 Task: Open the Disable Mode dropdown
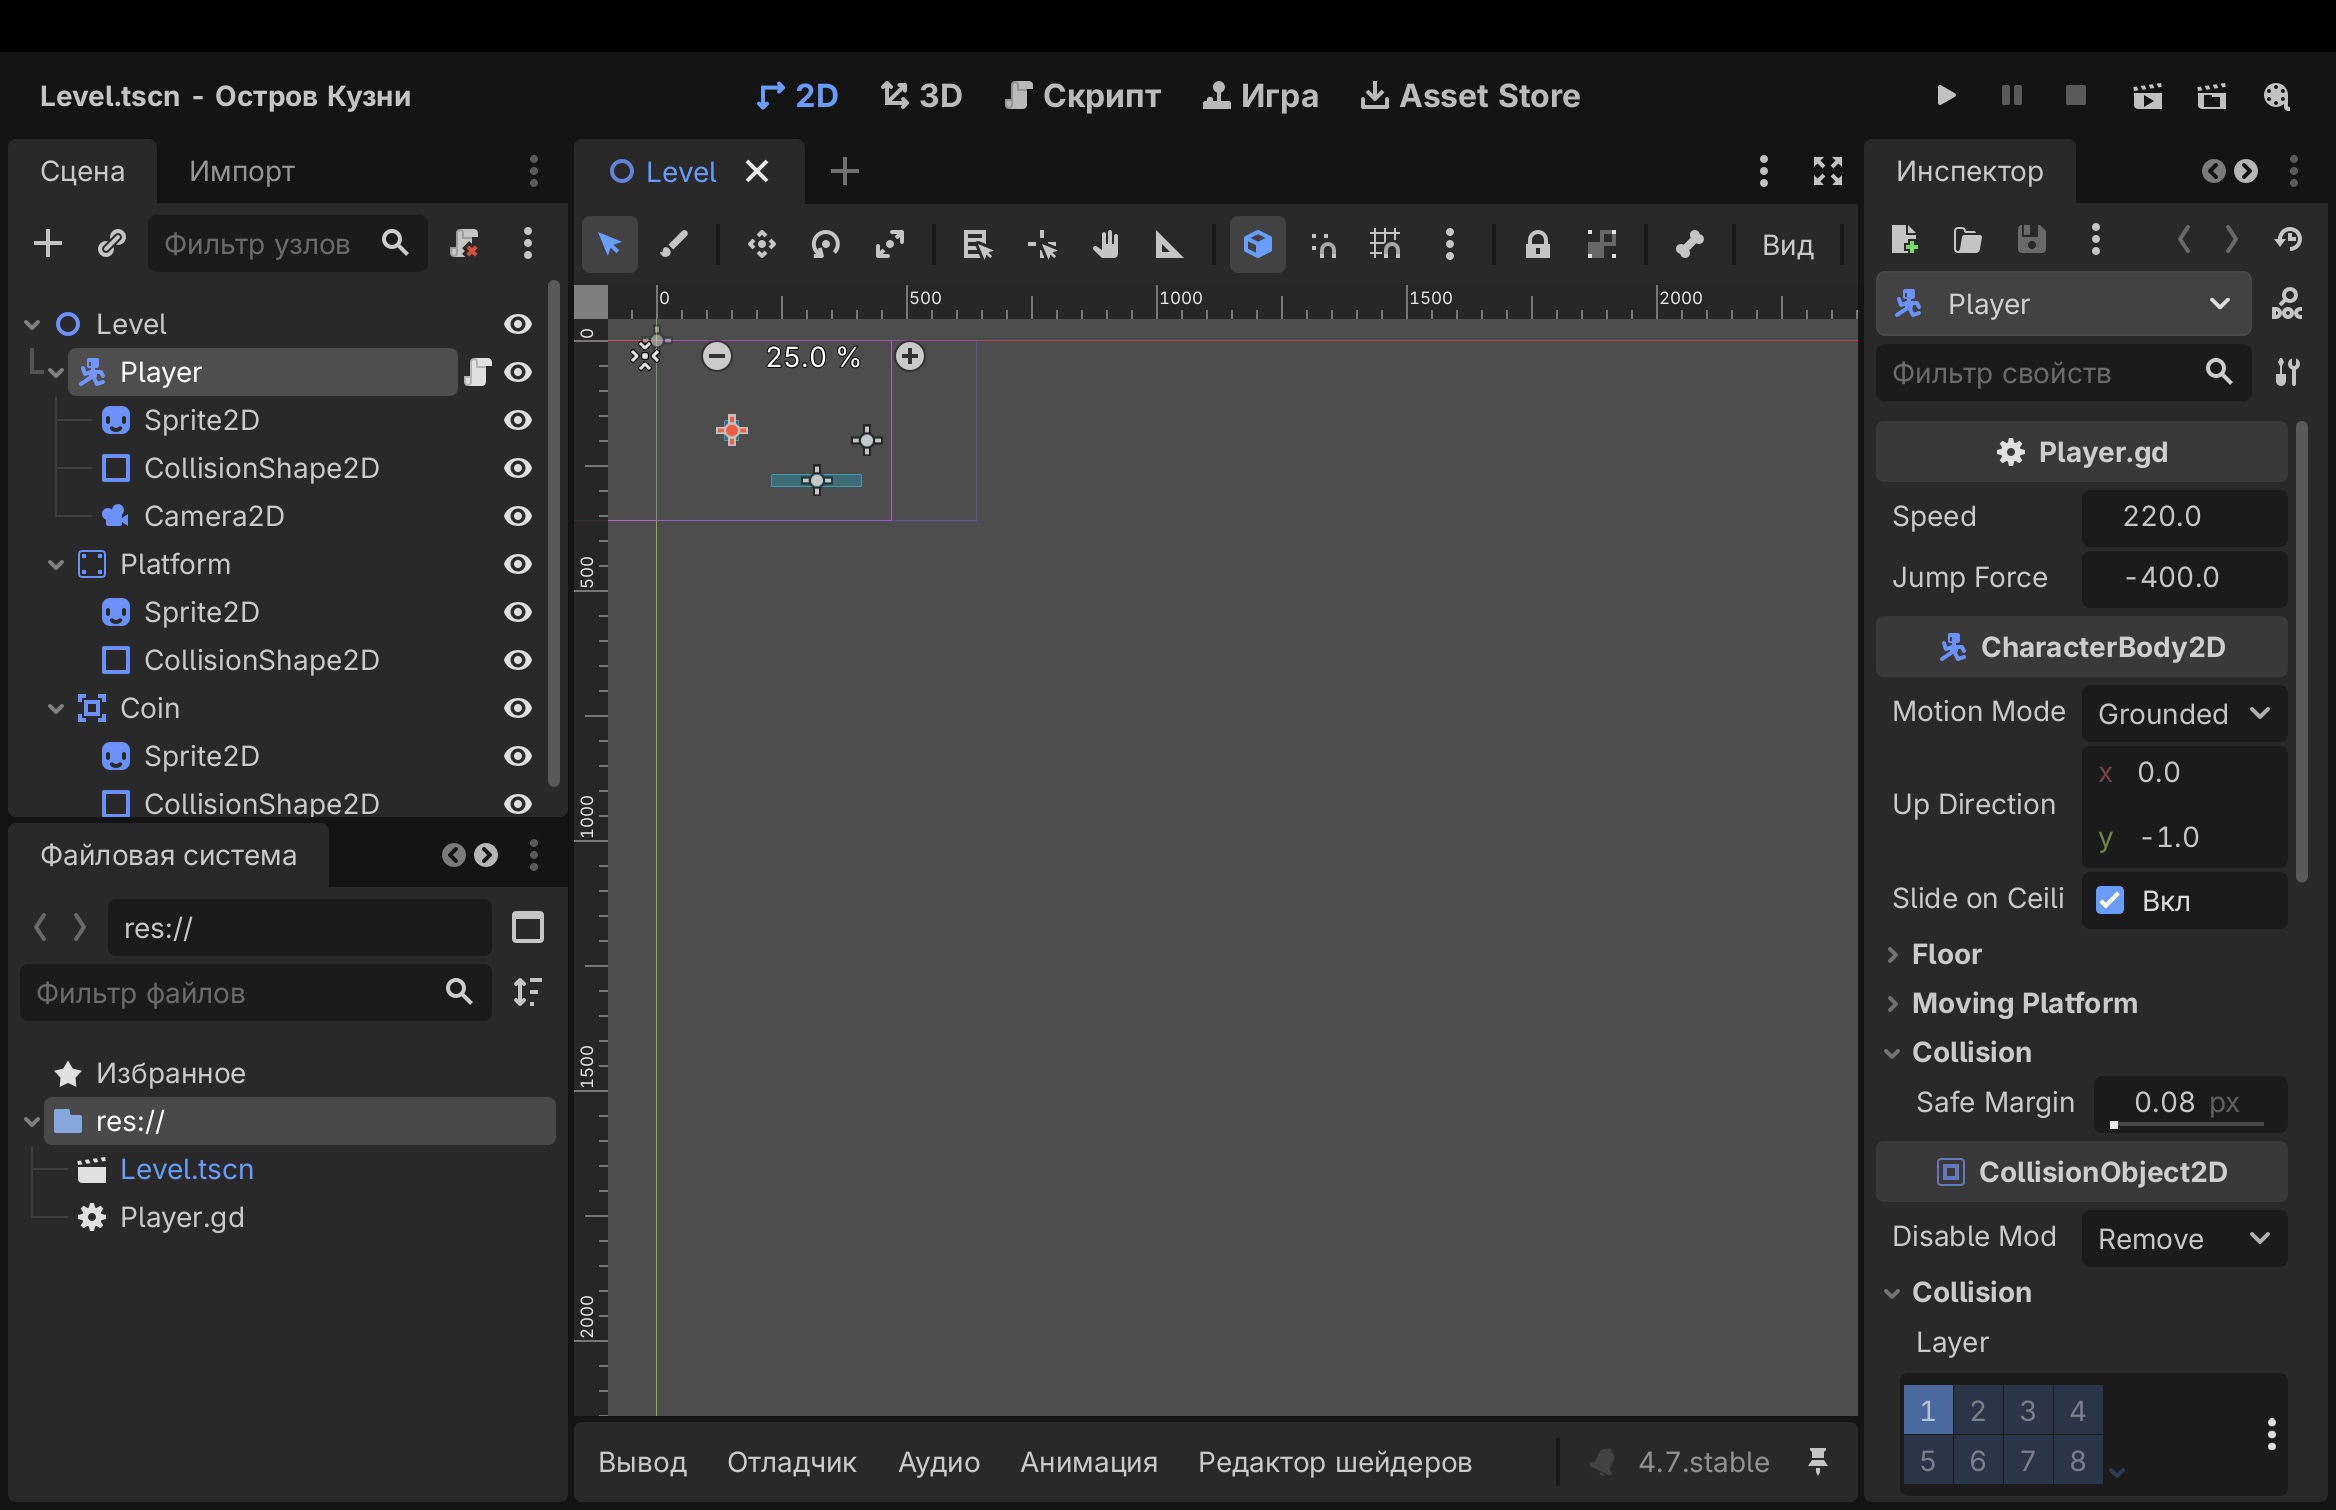pyautogui.click(x=2184, y=1239)
